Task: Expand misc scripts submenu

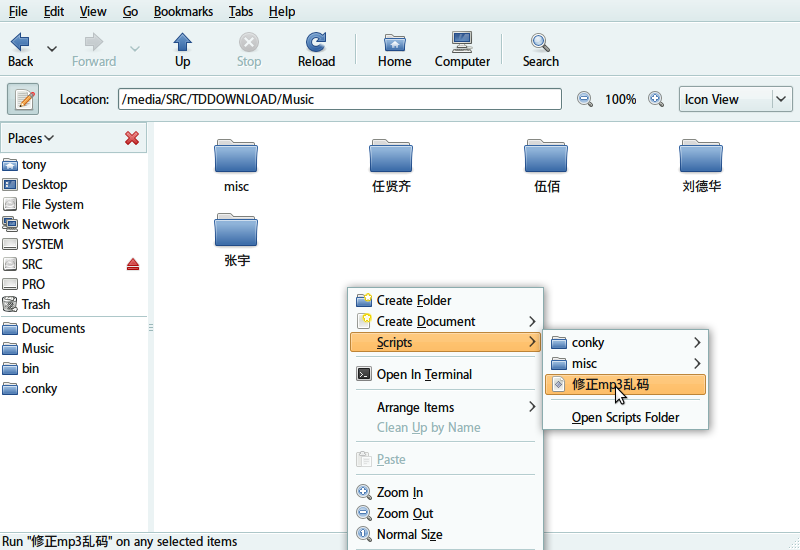Action: (626, 363)
